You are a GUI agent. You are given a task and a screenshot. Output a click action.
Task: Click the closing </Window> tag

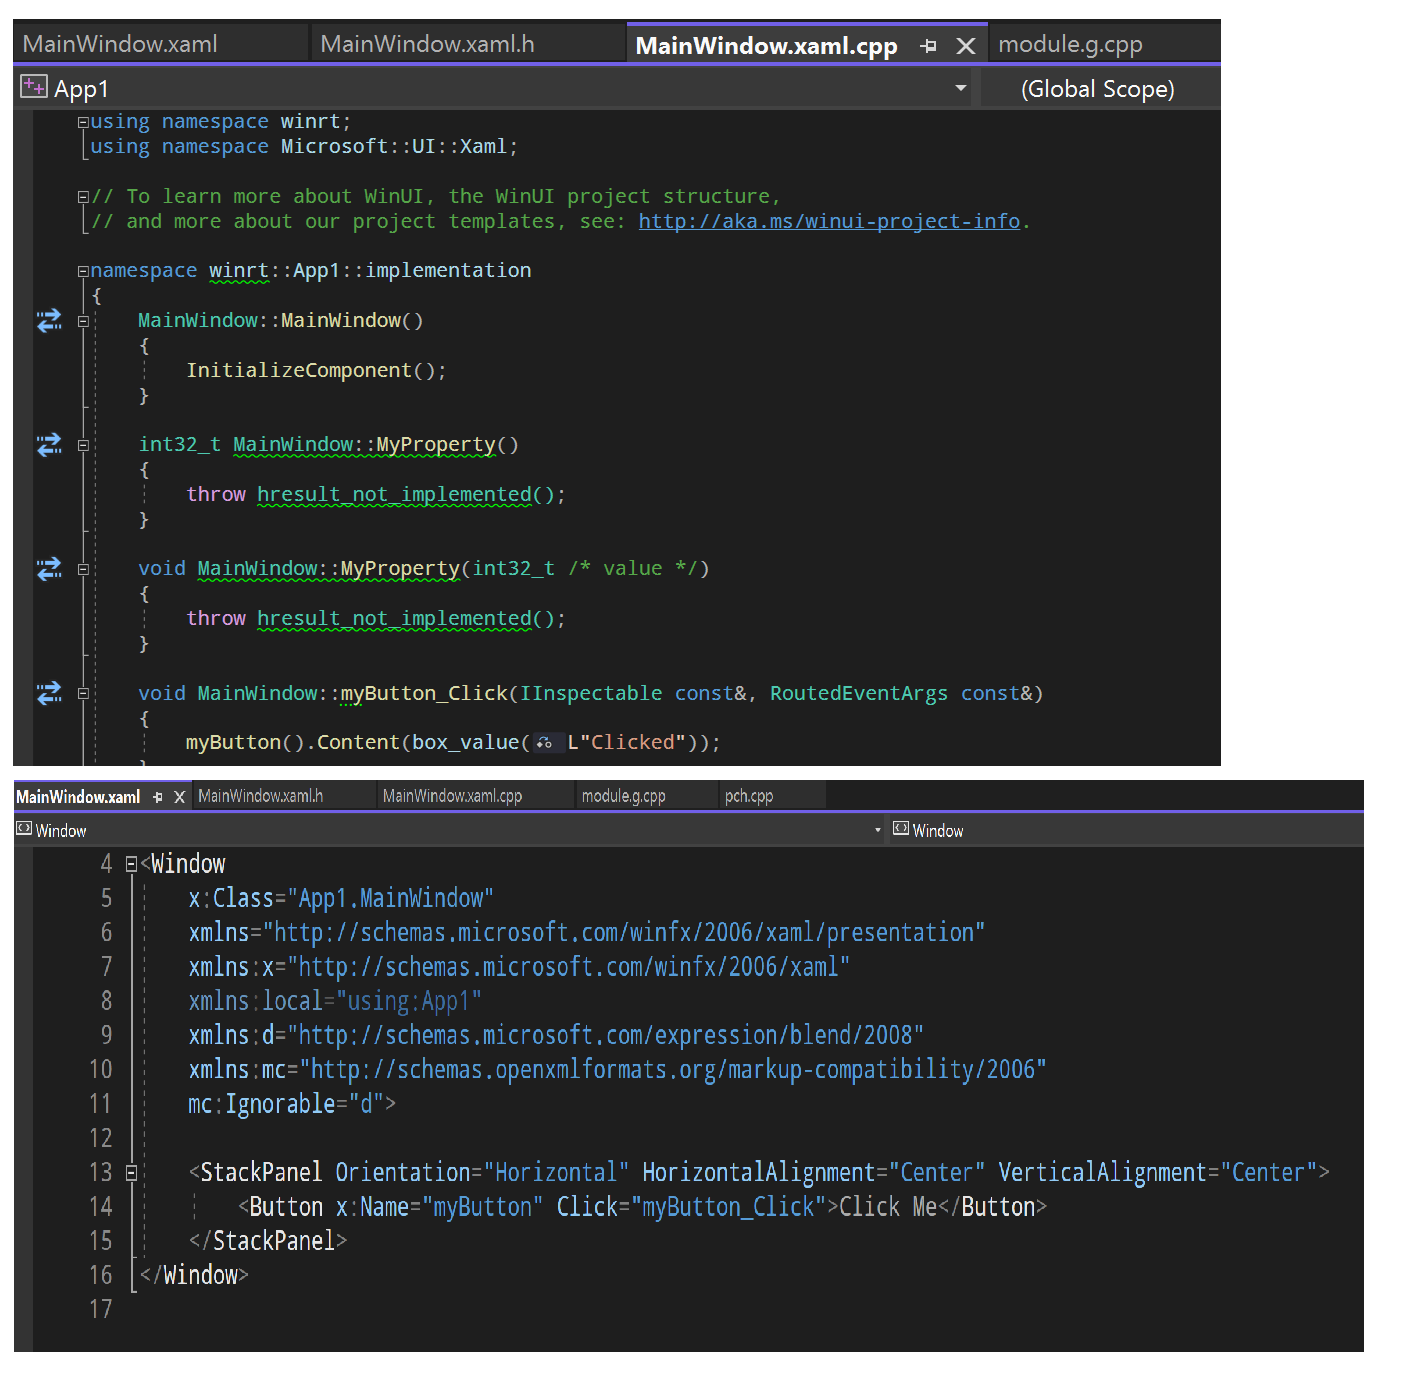pyautogui.click(x=194, y=1275)
